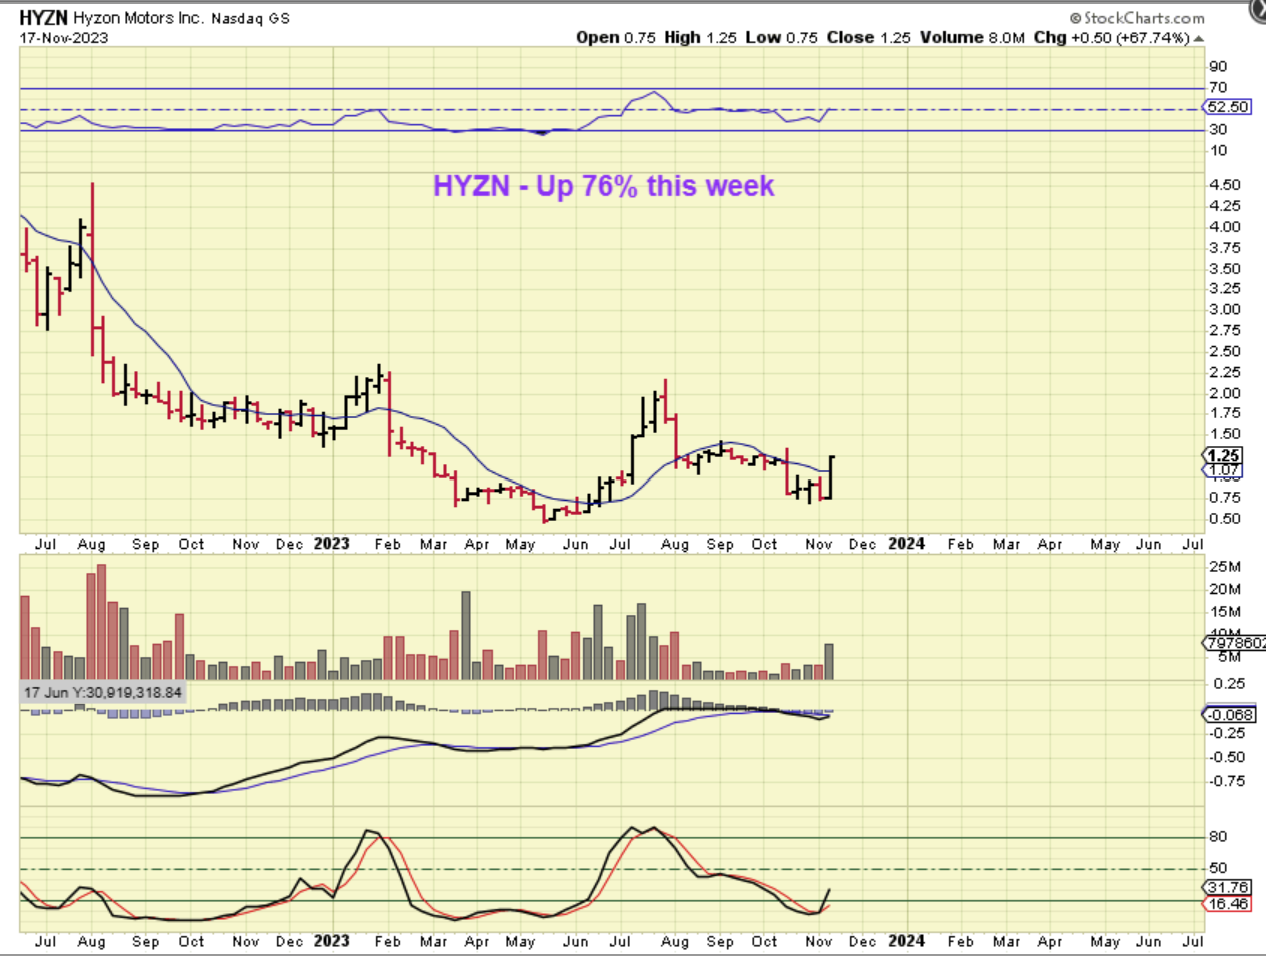Select the Volume 8.0M reading
This screenshot has height=957, width=1266.
tap(972, 37)
